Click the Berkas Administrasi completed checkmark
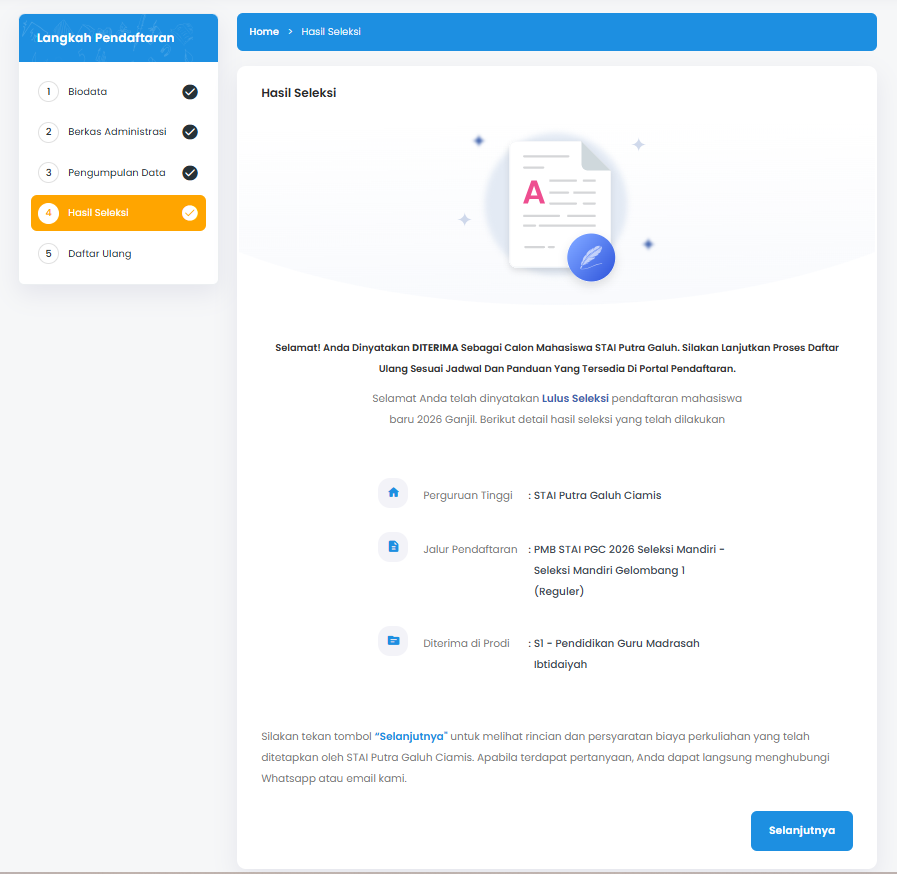The image size is (897, 874). (x=190, y=132)
